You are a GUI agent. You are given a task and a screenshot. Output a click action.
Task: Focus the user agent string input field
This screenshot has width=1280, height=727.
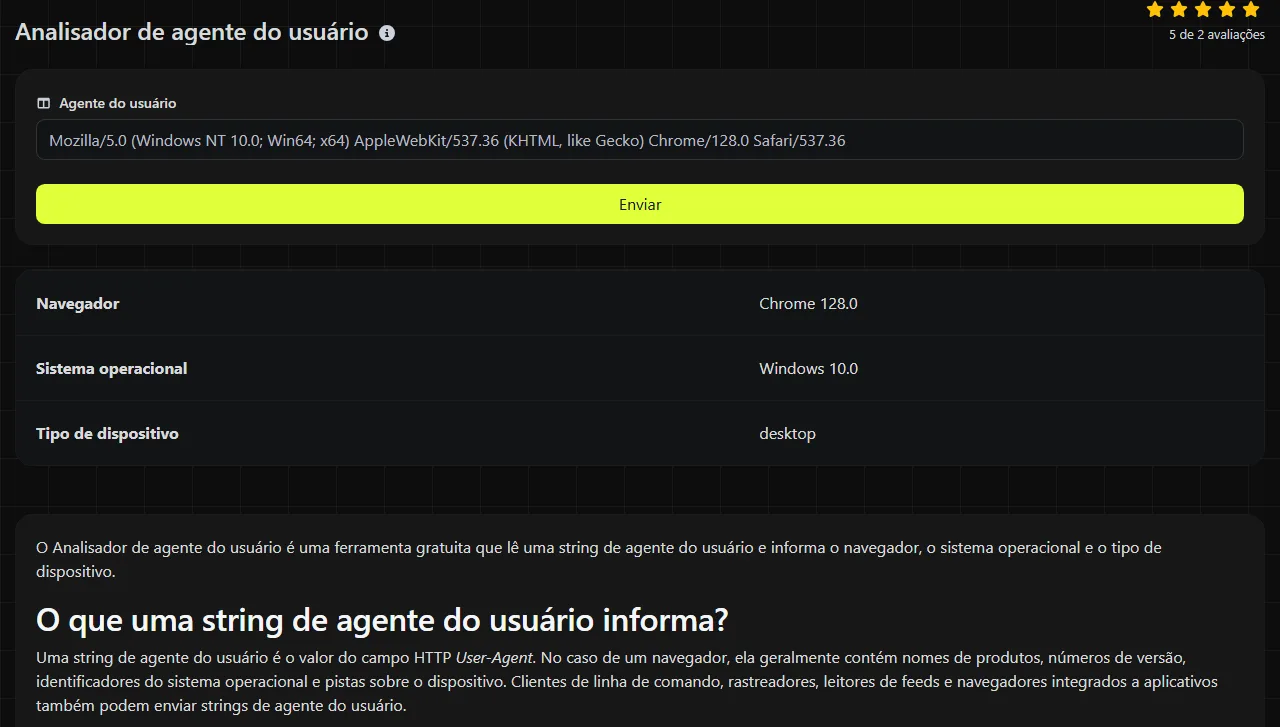[640, 140]
